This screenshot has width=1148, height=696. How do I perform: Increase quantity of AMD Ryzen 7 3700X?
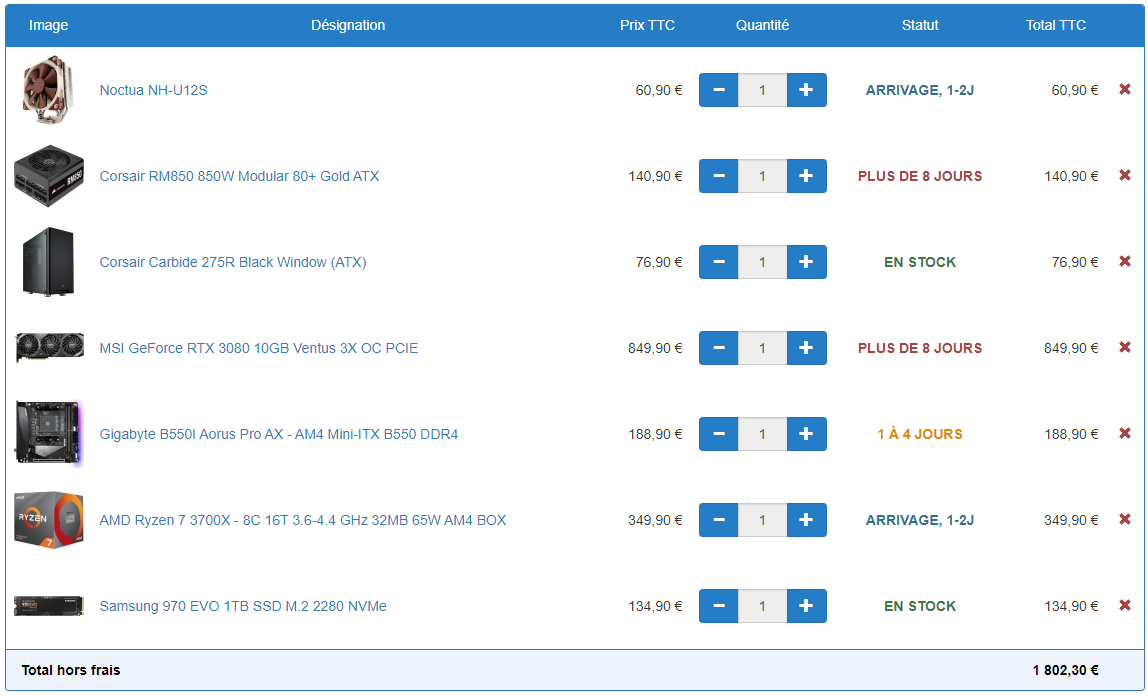(x=806, y=520)
